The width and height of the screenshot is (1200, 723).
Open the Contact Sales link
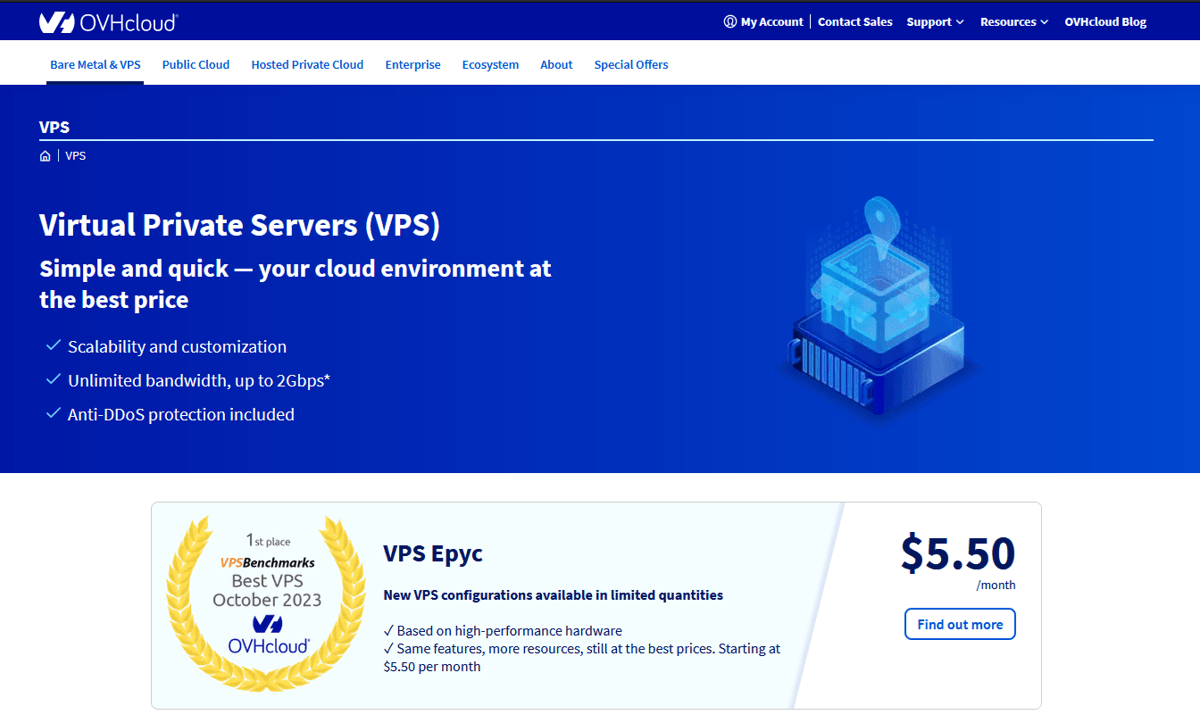pyautogui.click(x=855, y=22)
